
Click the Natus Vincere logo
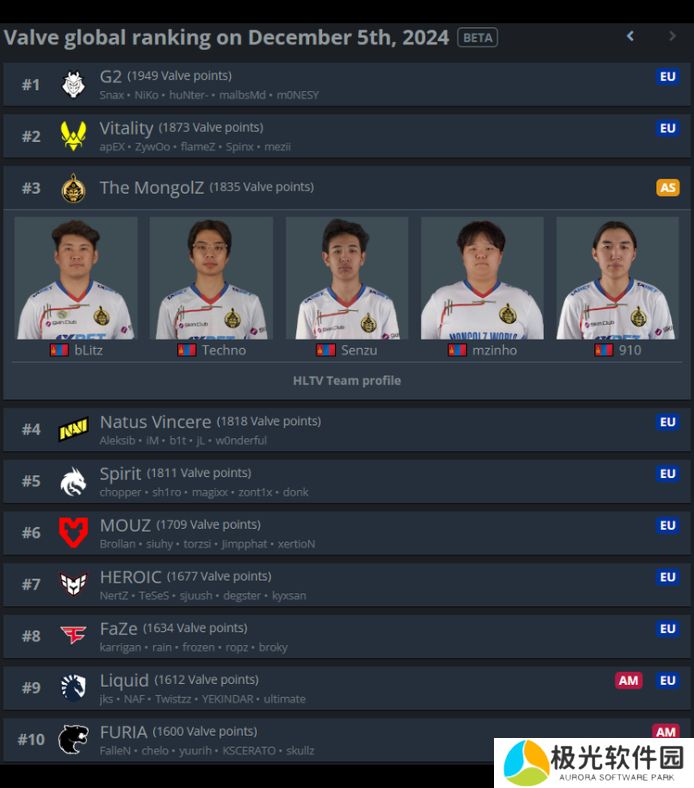[73, 430]
